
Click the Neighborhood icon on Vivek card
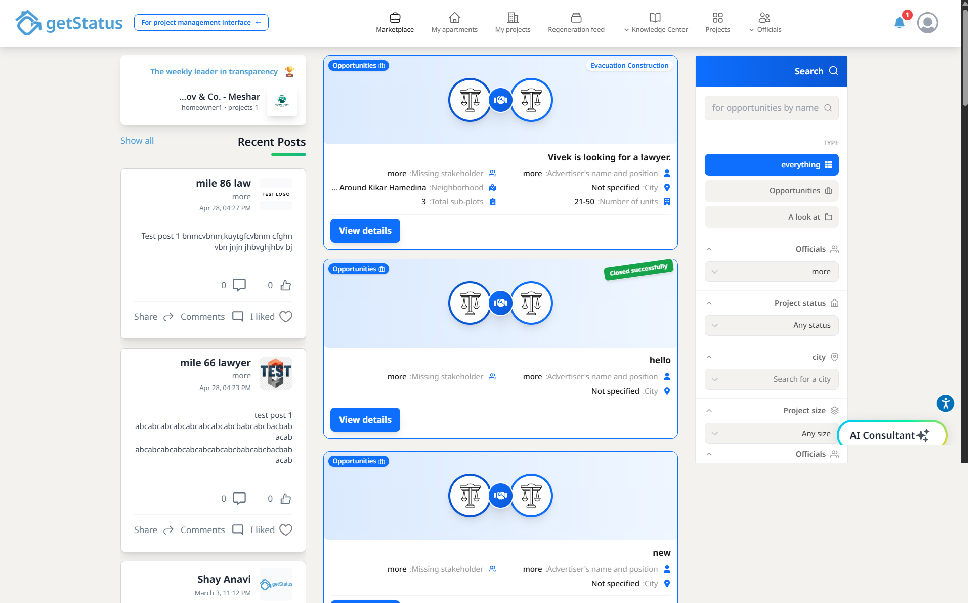(x=493, y=188)
